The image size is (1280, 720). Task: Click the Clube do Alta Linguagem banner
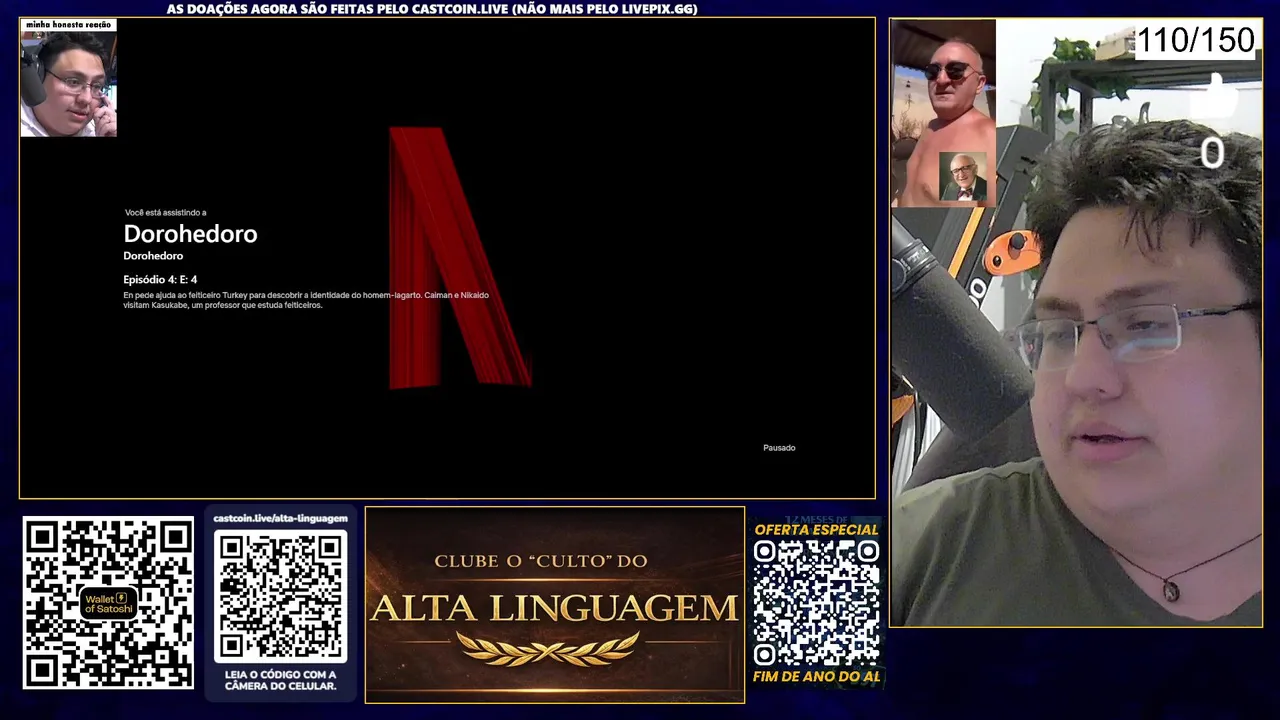pos(555,604)
